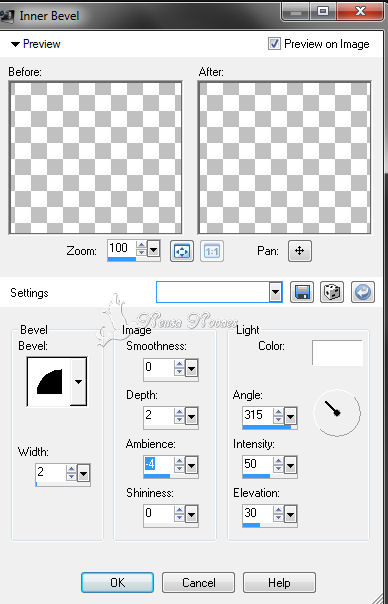Click the light angle dial control
Image resolution: width=388 pixels, height=604 pixels.
337,413
